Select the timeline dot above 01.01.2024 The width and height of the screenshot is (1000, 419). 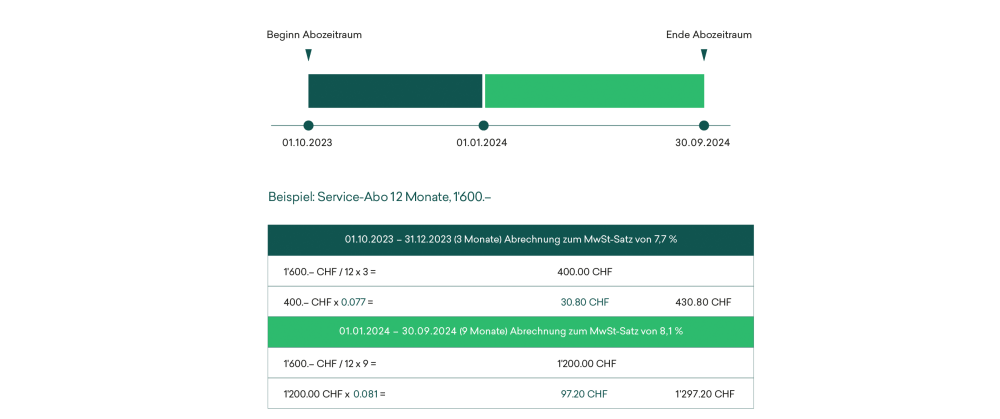tap(483, 126)
